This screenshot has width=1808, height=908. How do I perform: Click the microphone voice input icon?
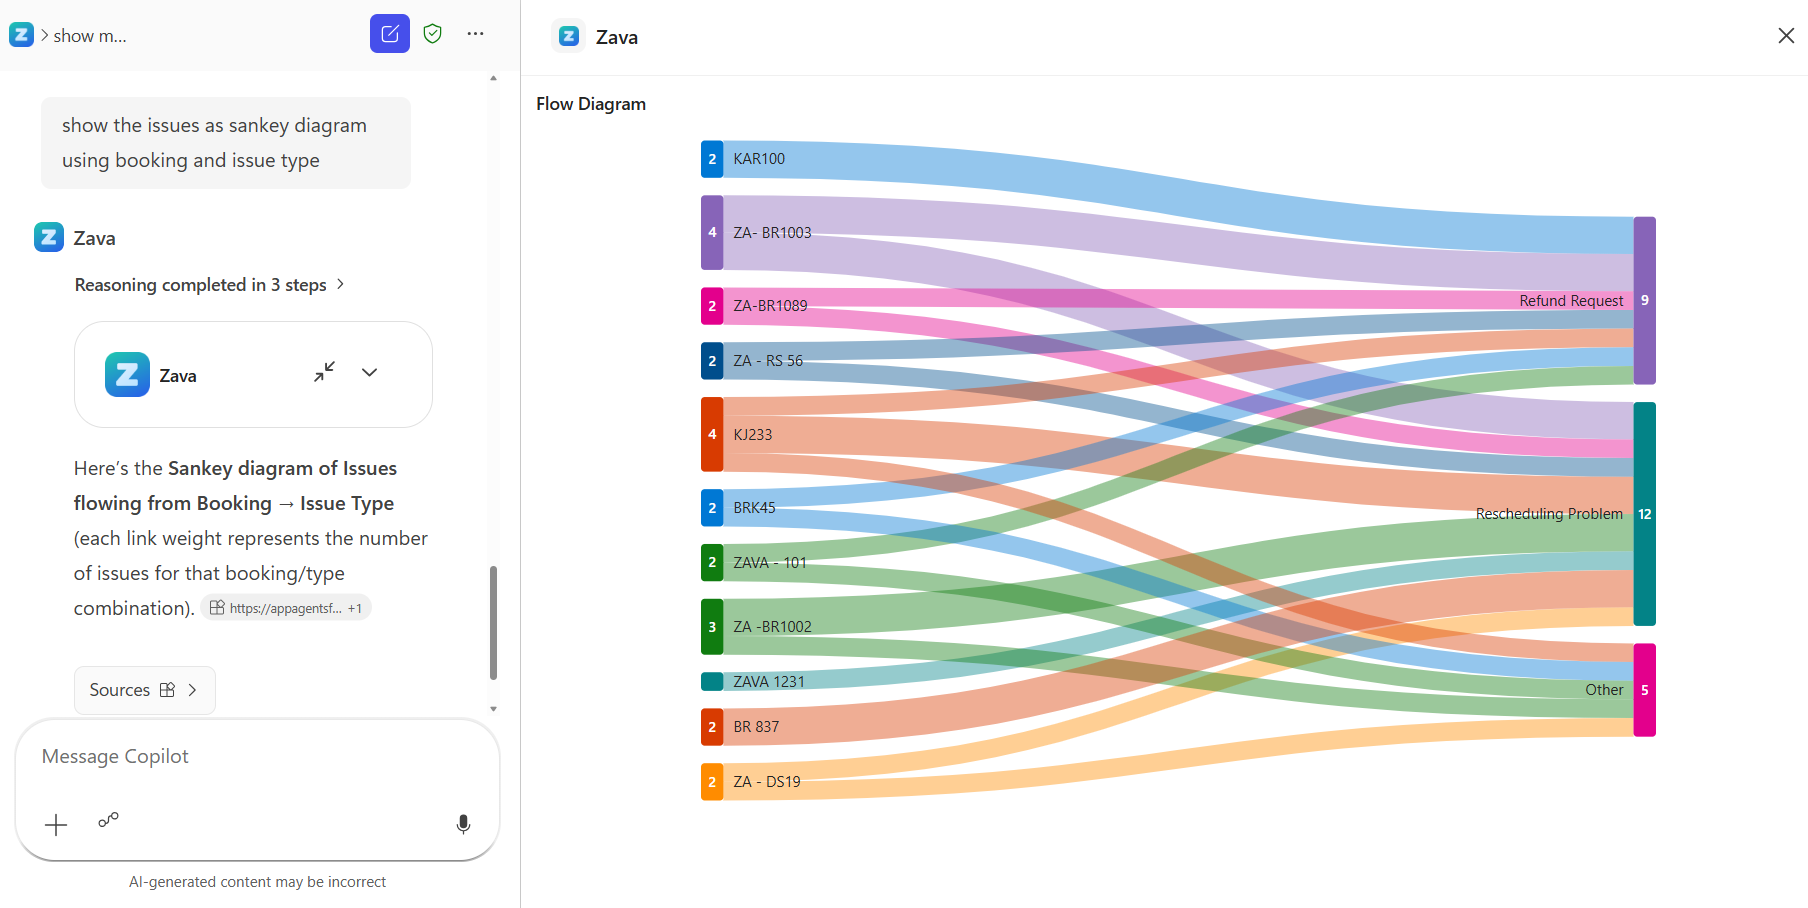pyautogui.click(x=463, y=824)
